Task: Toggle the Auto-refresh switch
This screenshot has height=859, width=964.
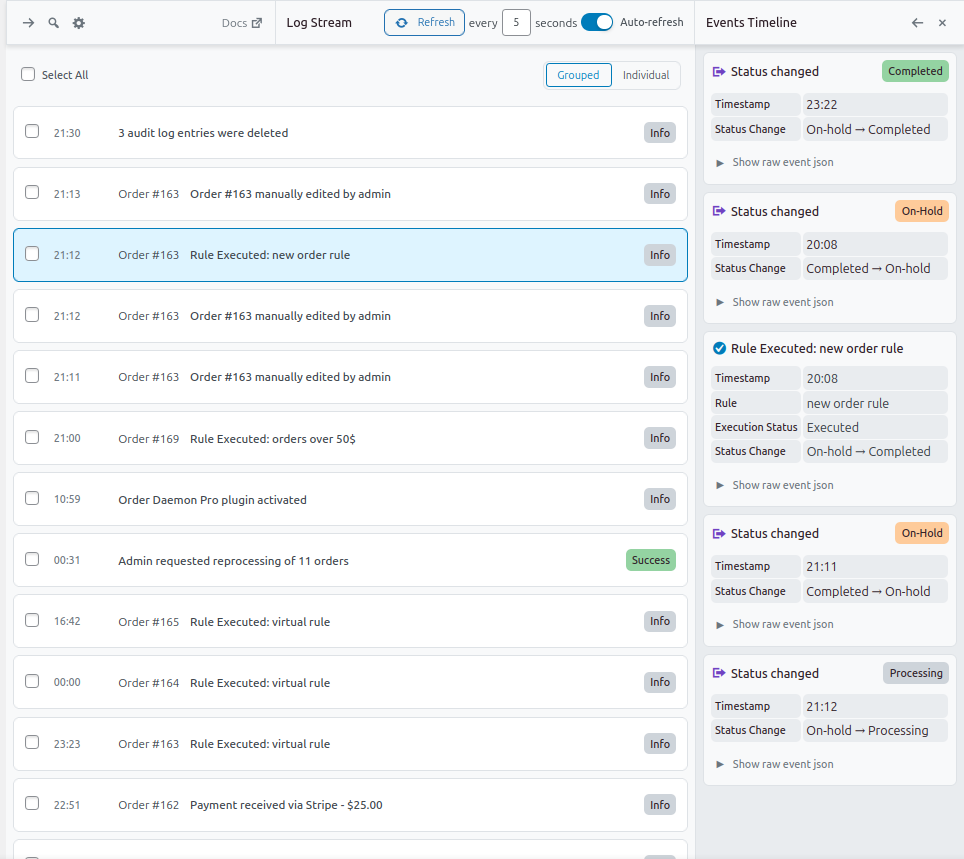Action: (x=597, y=22)
